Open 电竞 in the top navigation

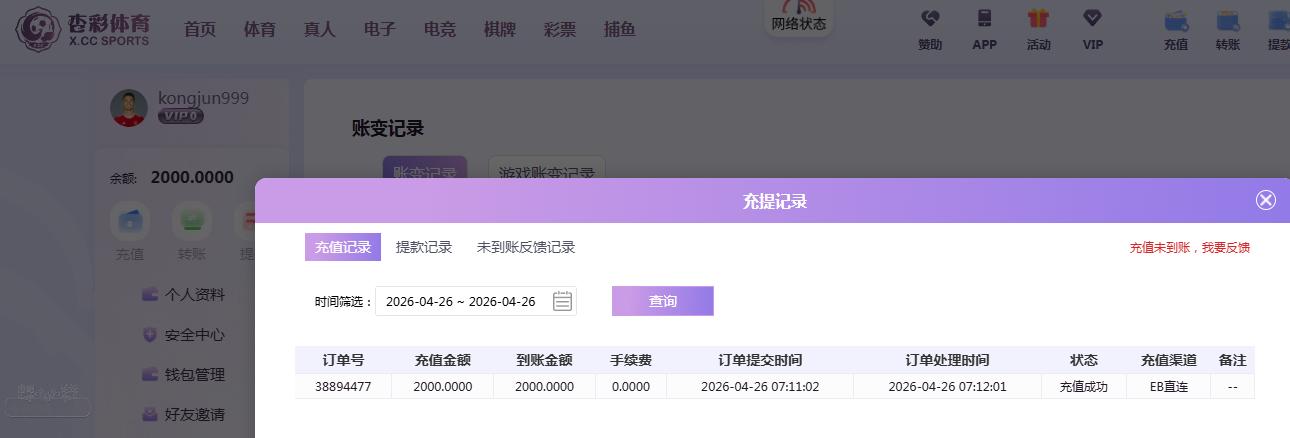point(440,29)
